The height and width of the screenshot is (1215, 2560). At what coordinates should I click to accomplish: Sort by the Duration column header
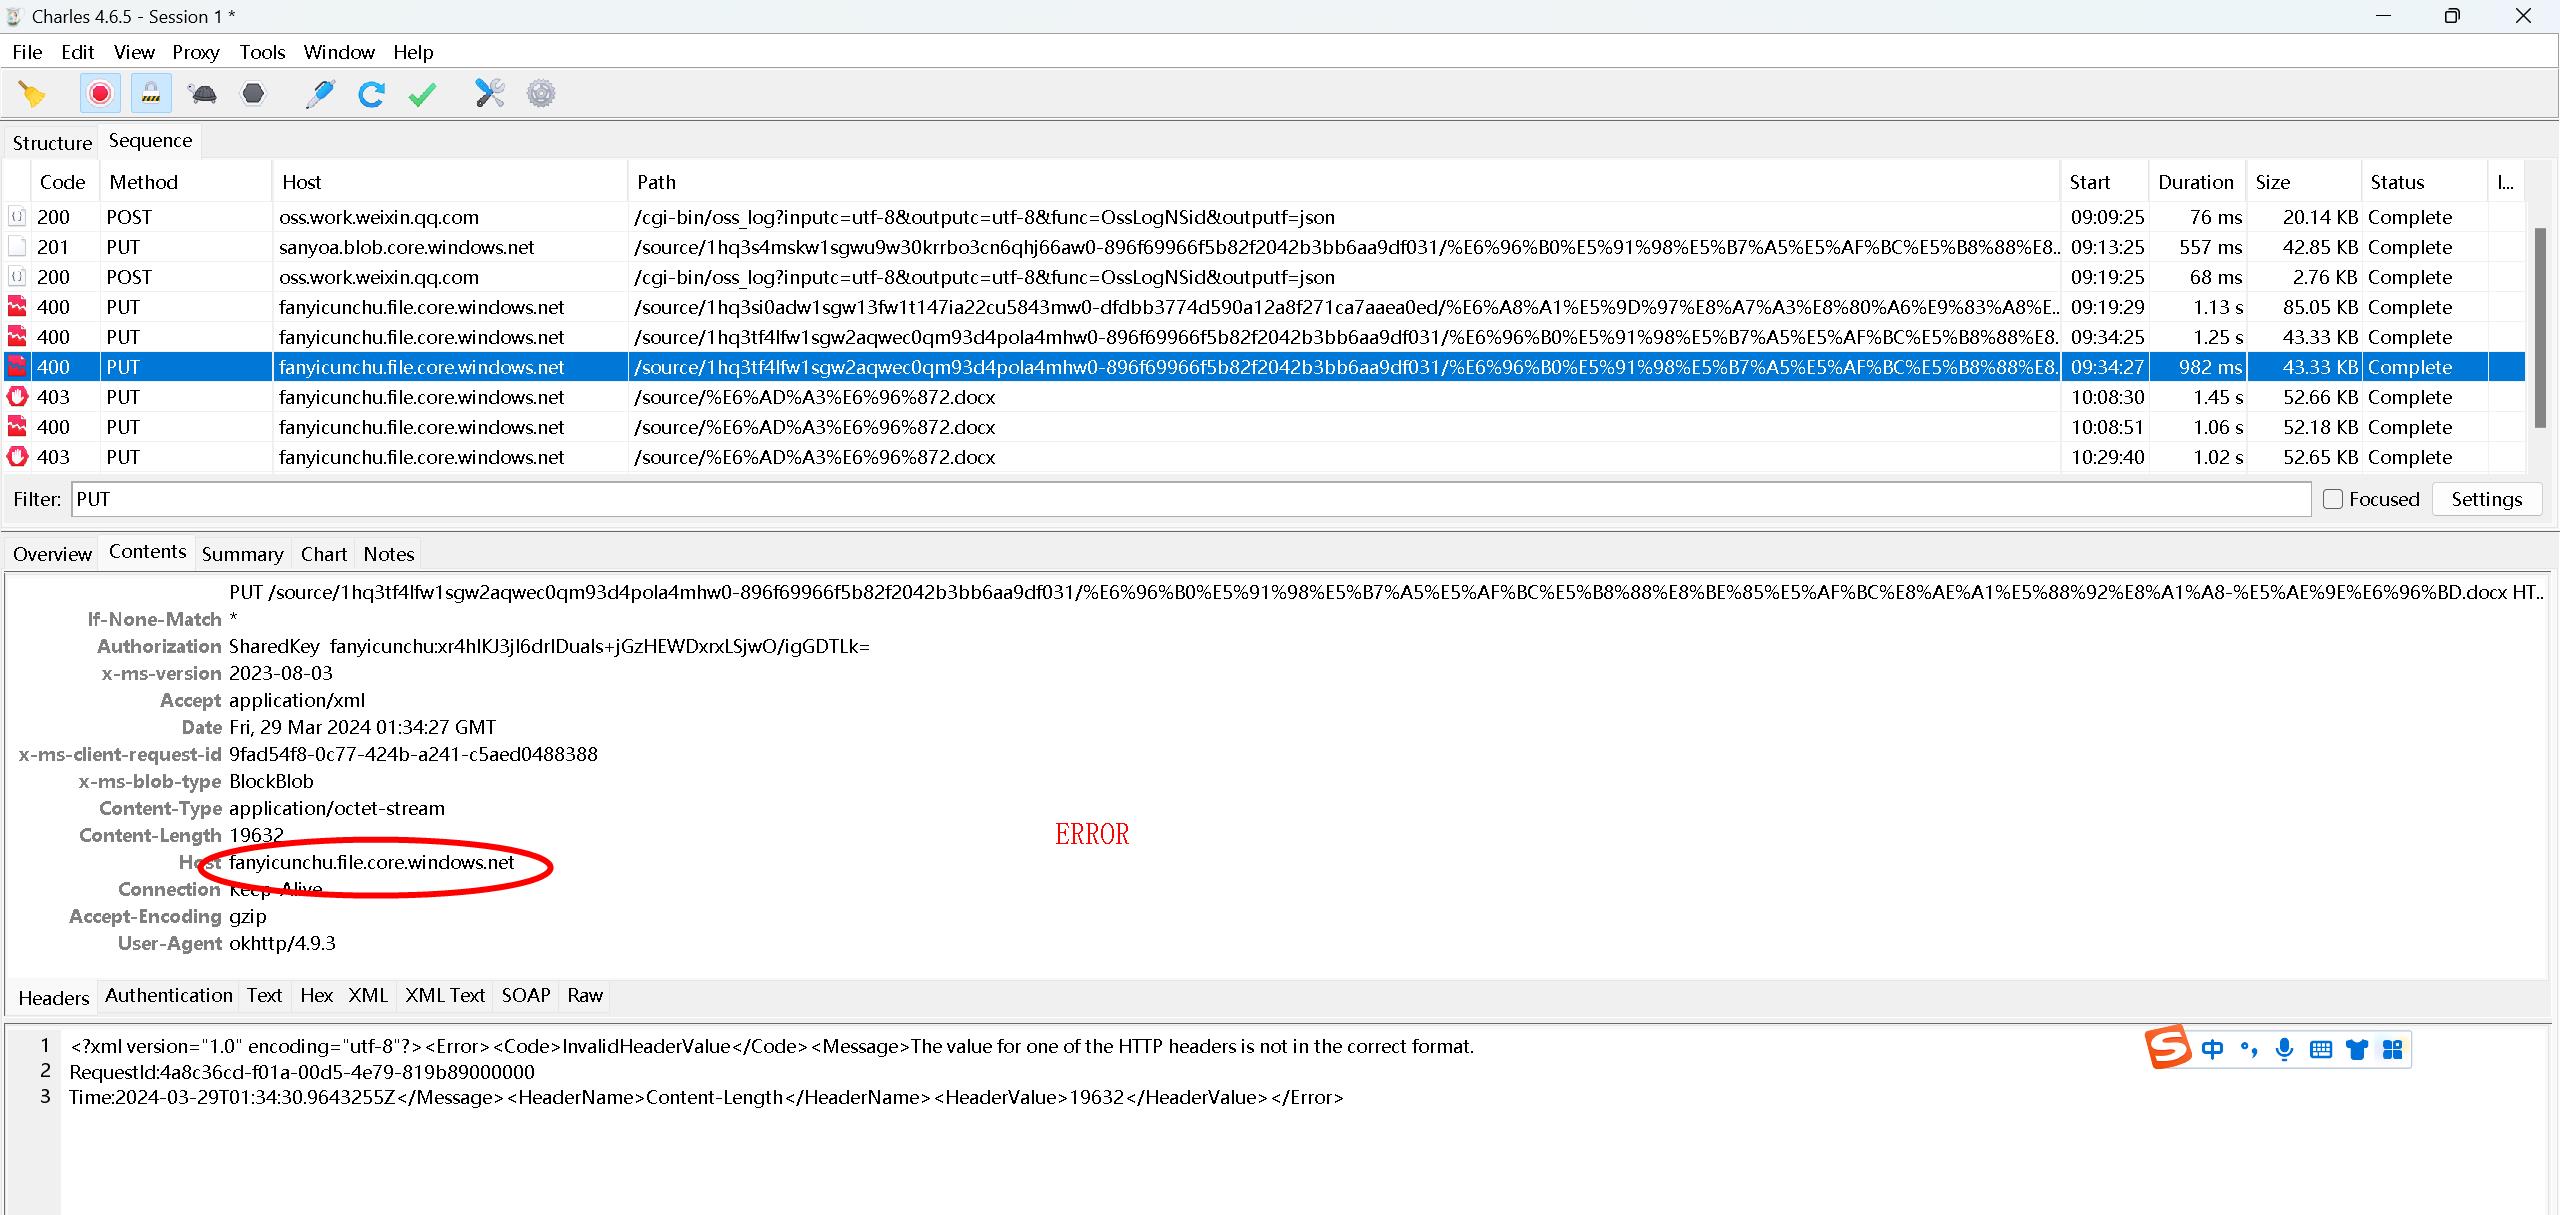click(x=2195, y=182)
